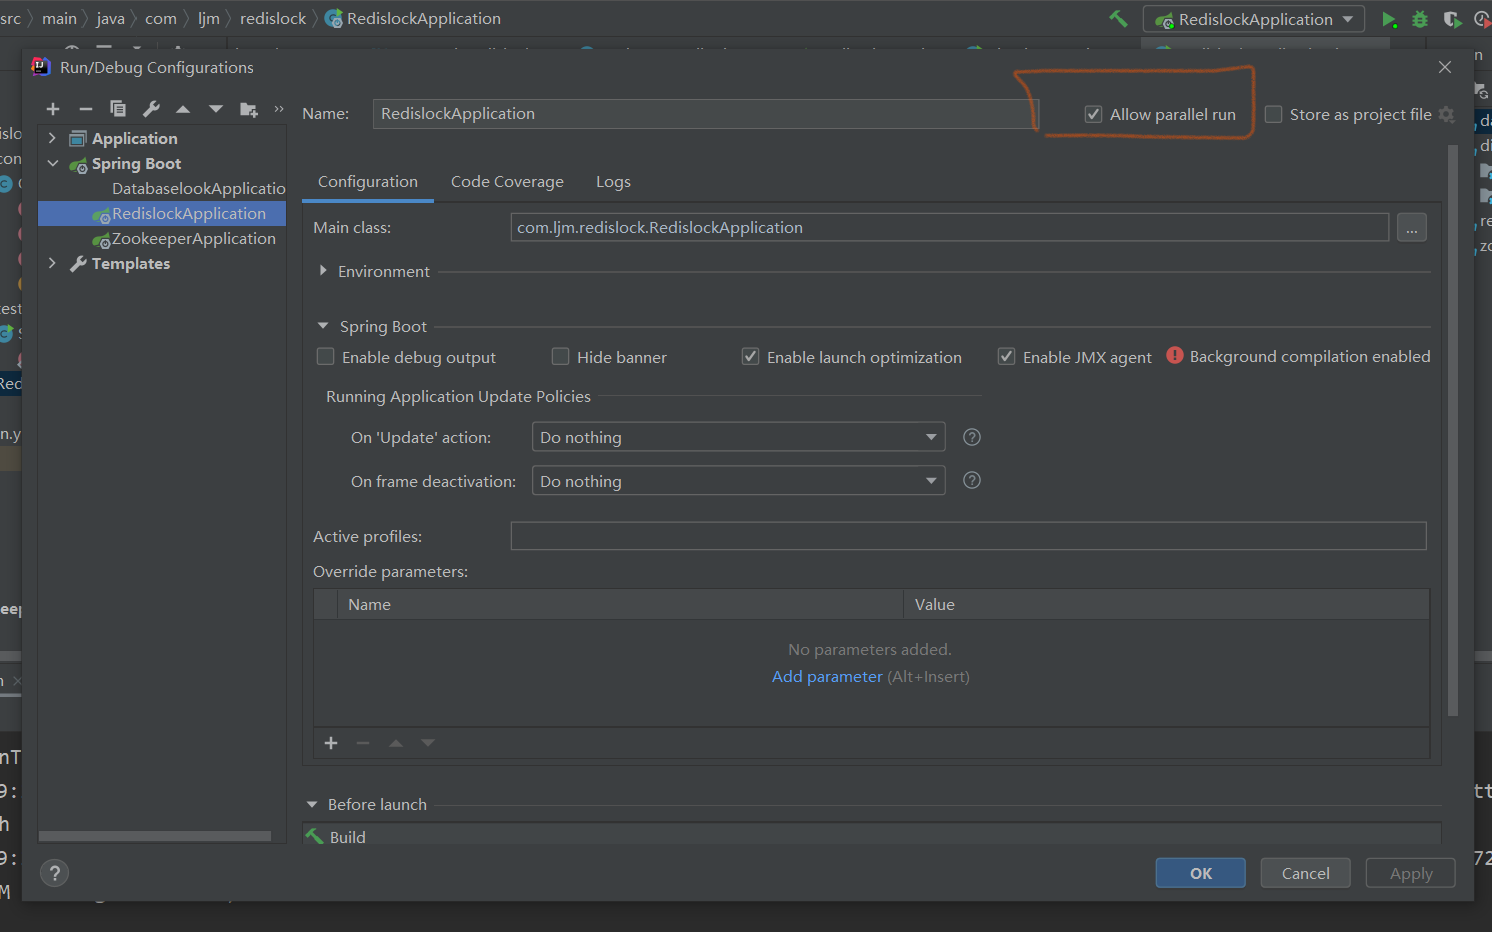1492x932 pixels.
Task: Open the Logs tab
Action: pyautogui.click(x=613, y=182)
